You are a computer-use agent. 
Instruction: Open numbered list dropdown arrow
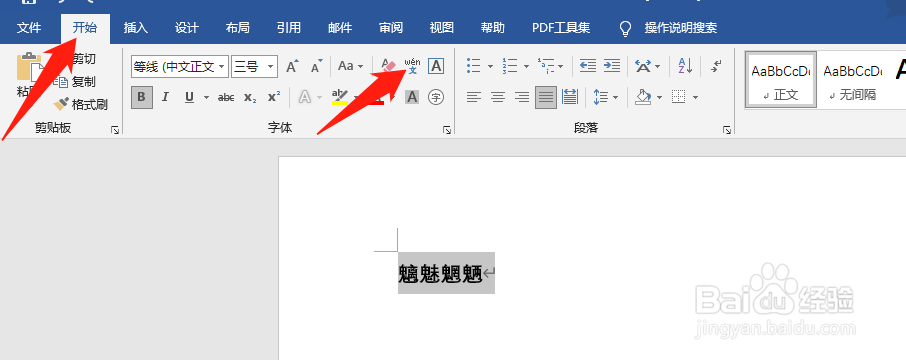click(x=526, y=66)
